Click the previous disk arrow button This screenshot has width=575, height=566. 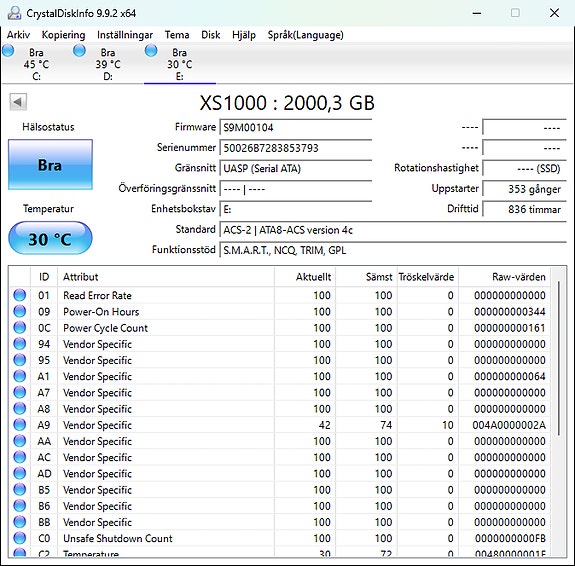coord(18,102)
